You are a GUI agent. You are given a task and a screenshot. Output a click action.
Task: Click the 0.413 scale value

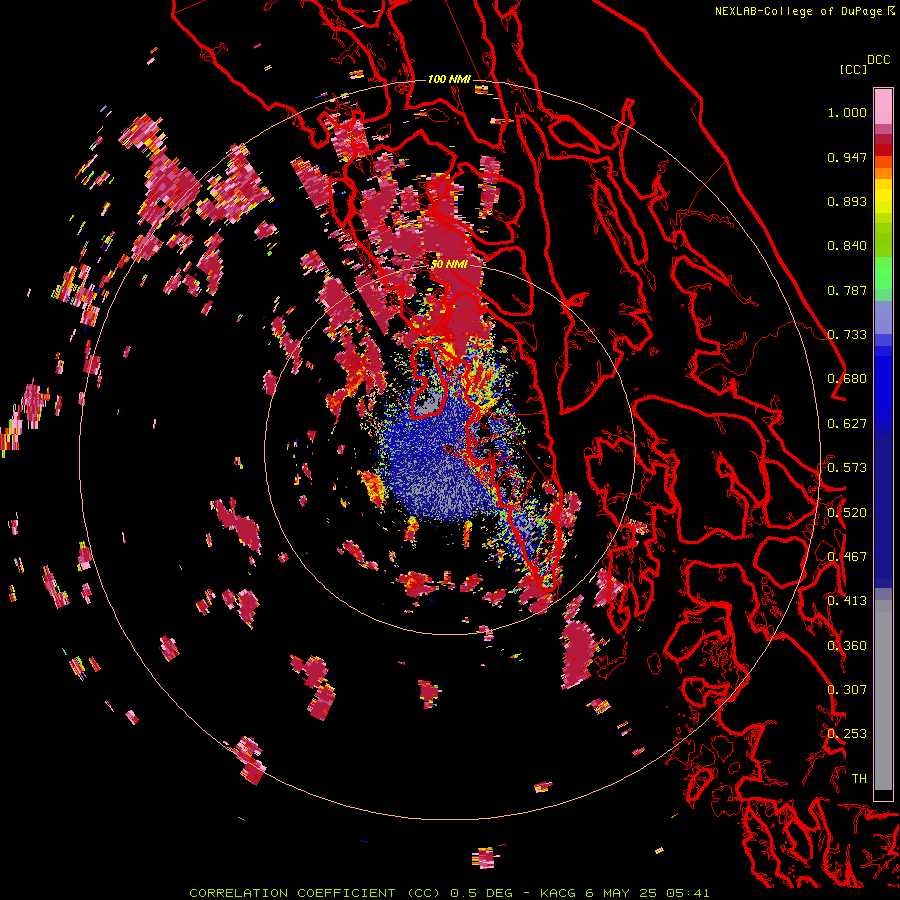click(847, 601)
